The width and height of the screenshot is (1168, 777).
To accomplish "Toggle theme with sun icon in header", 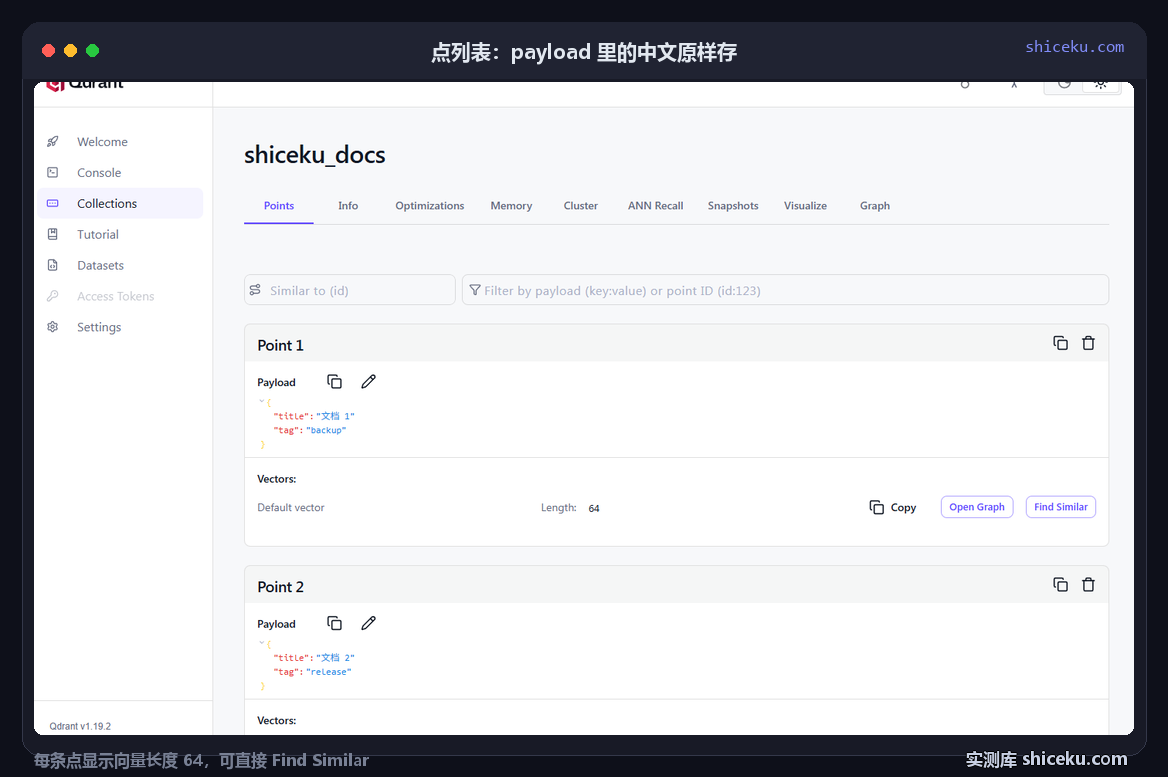I will pyautogui.click(x=1100, y=84).
